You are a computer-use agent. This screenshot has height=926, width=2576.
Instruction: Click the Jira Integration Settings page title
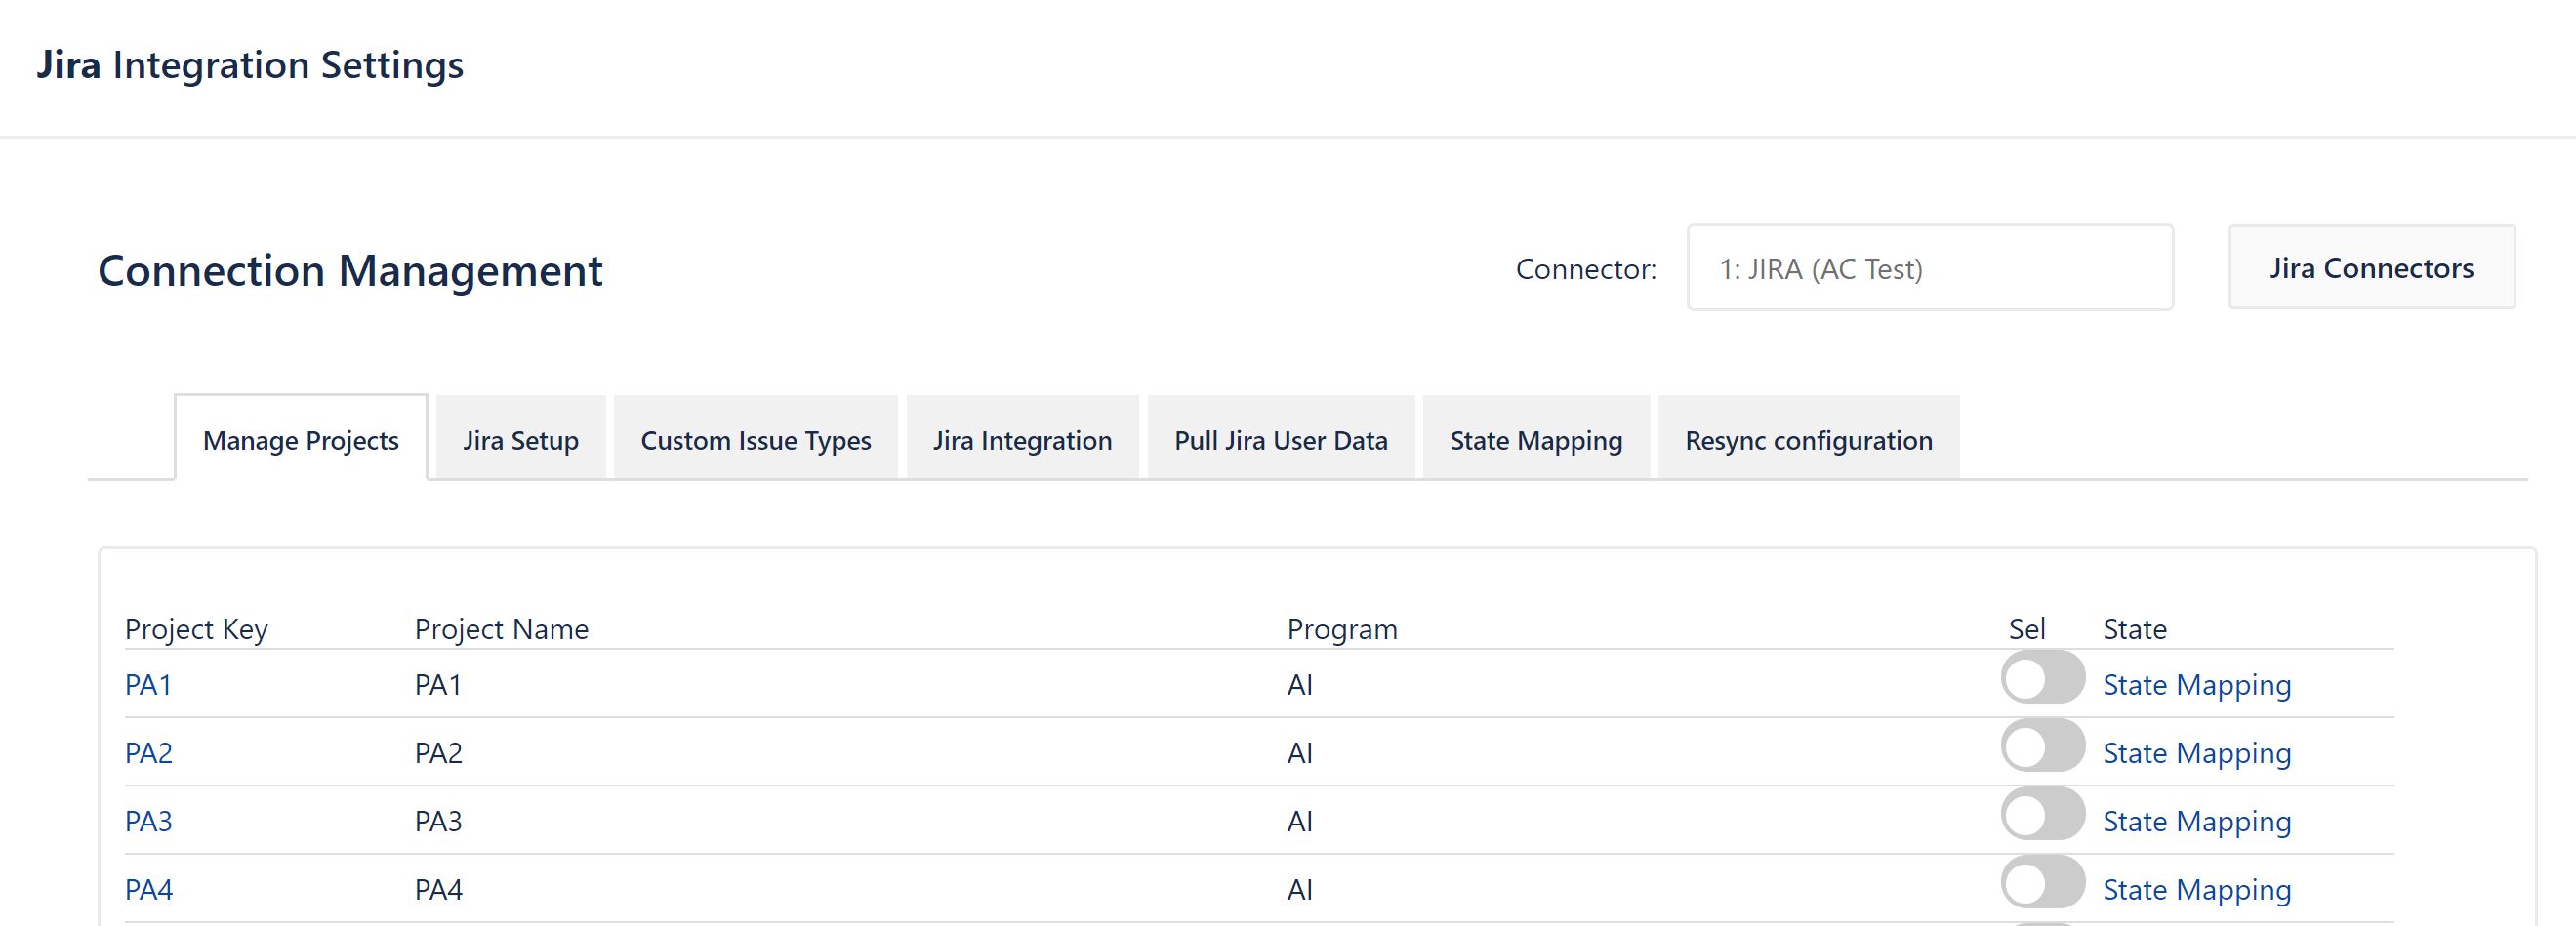point(250,65)
